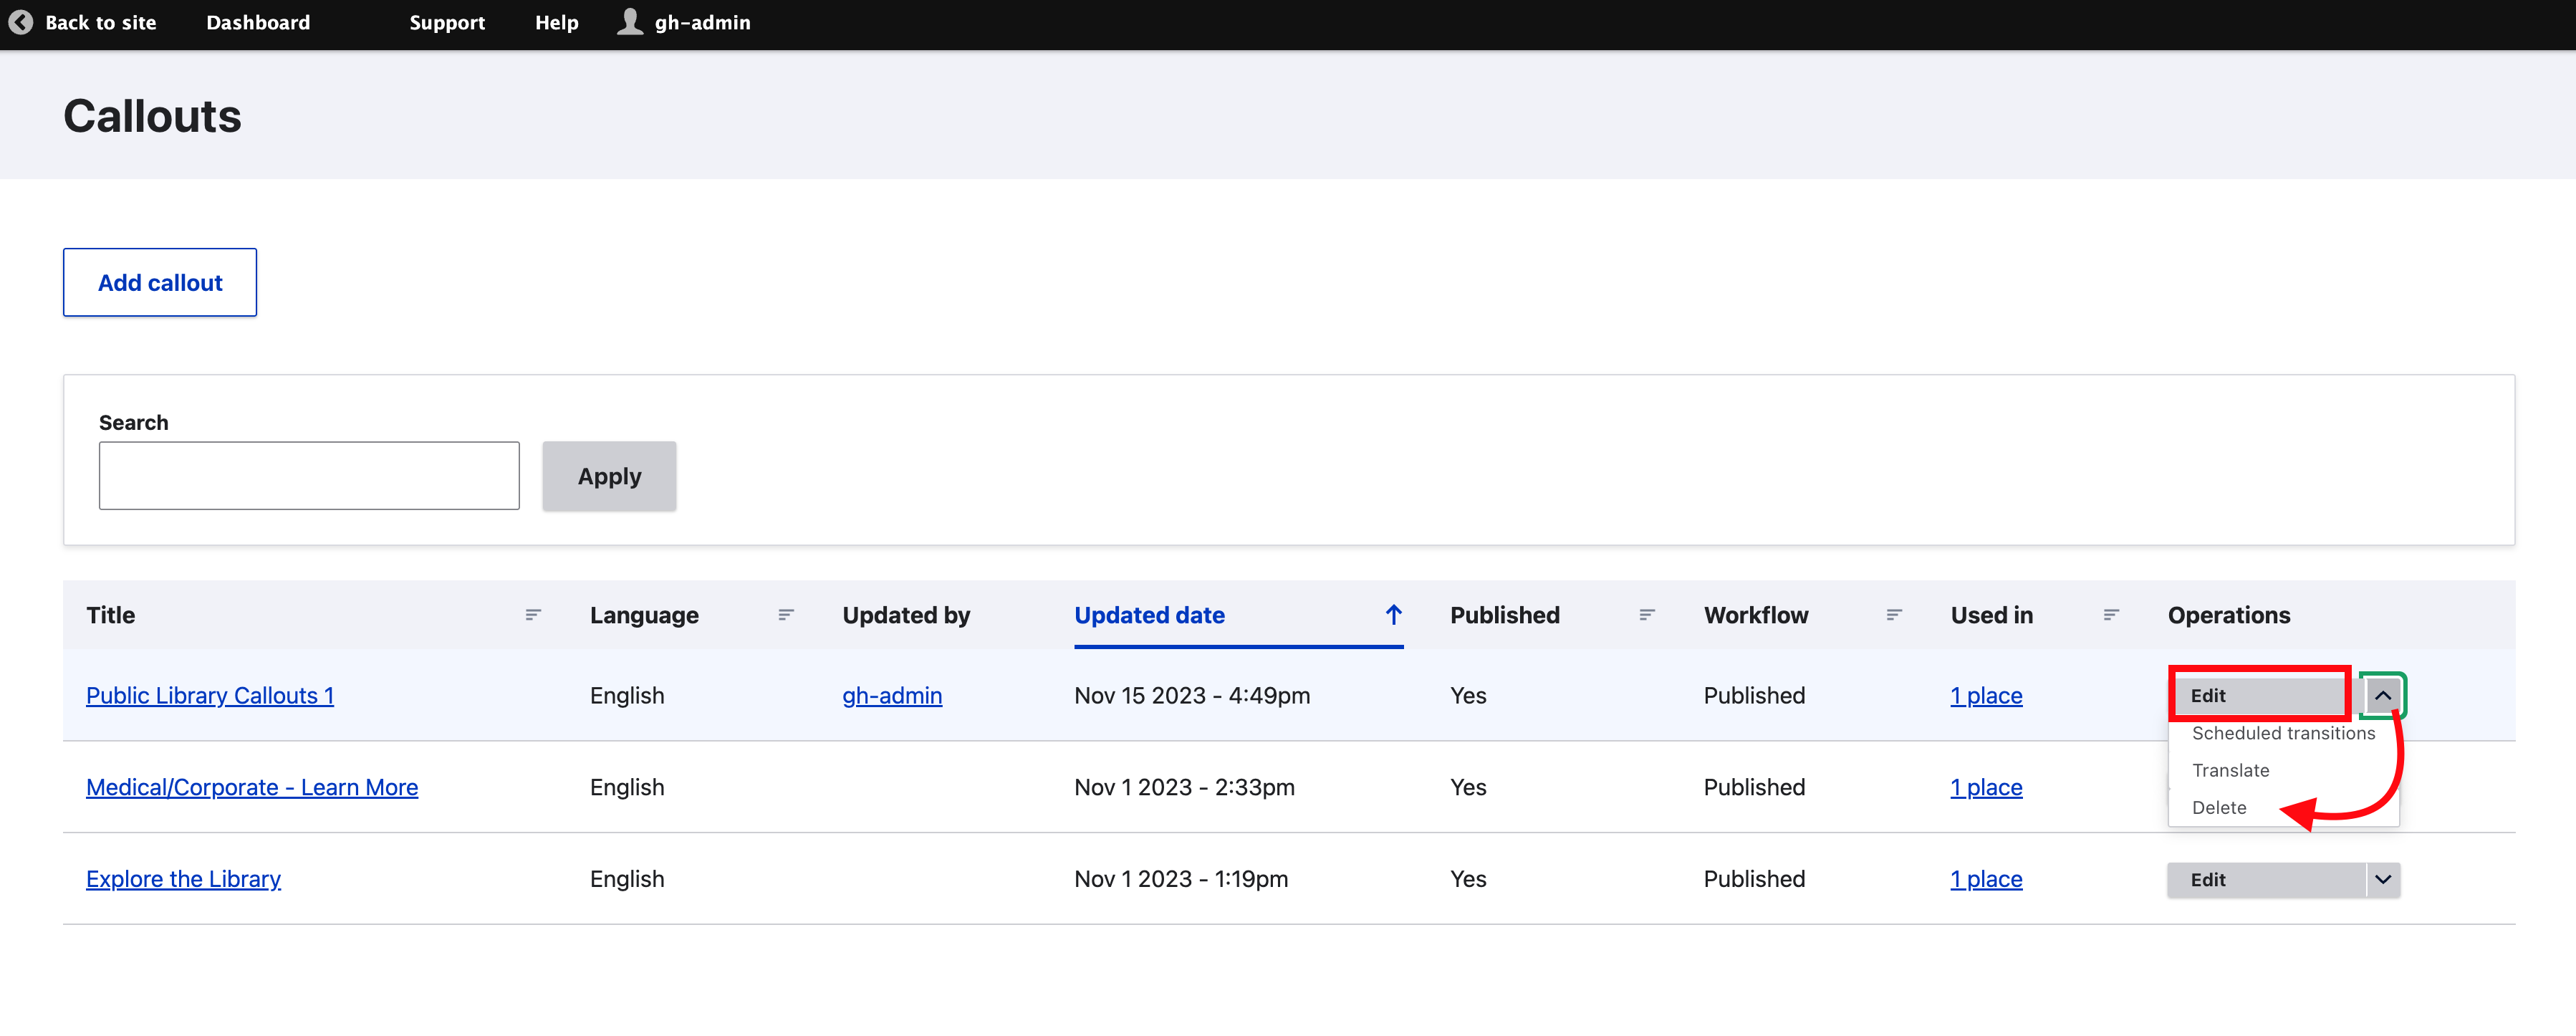Image resolution: width=2576 pixels, height=1036 pixels.
Task: Click the Workflow column sort icon
Action: point(1894,615)
